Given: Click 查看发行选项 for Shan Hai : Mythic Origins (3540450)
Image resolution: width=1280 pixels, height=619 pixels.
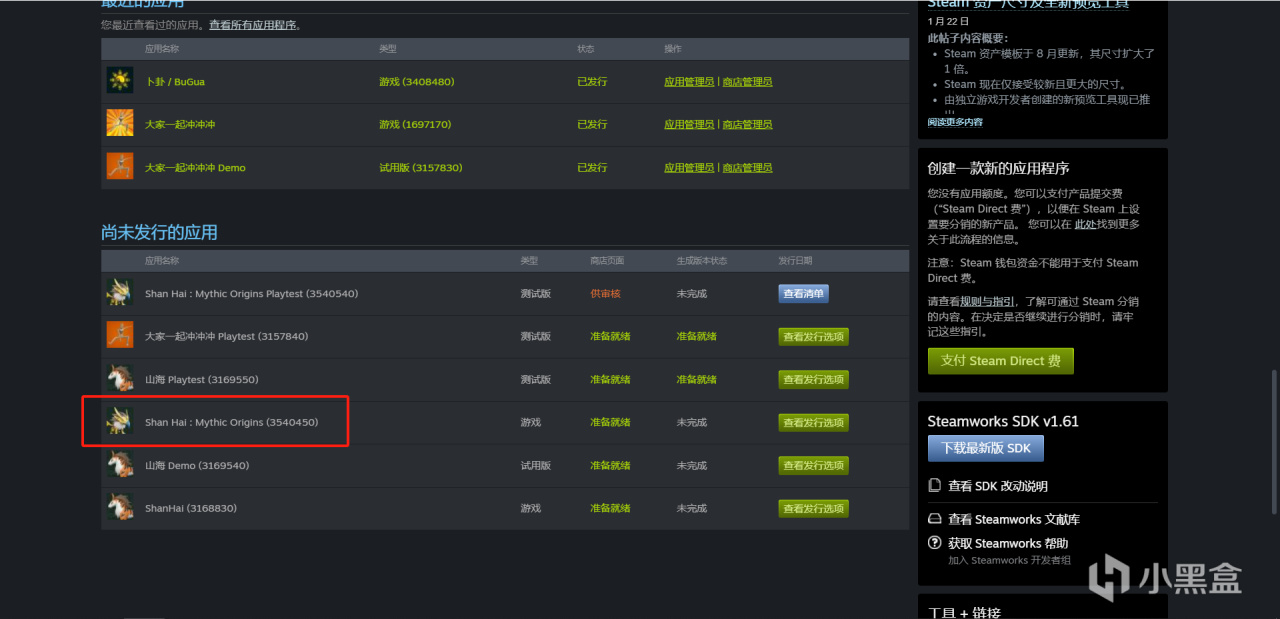Looking at the screenshot, I should [814, 423].
